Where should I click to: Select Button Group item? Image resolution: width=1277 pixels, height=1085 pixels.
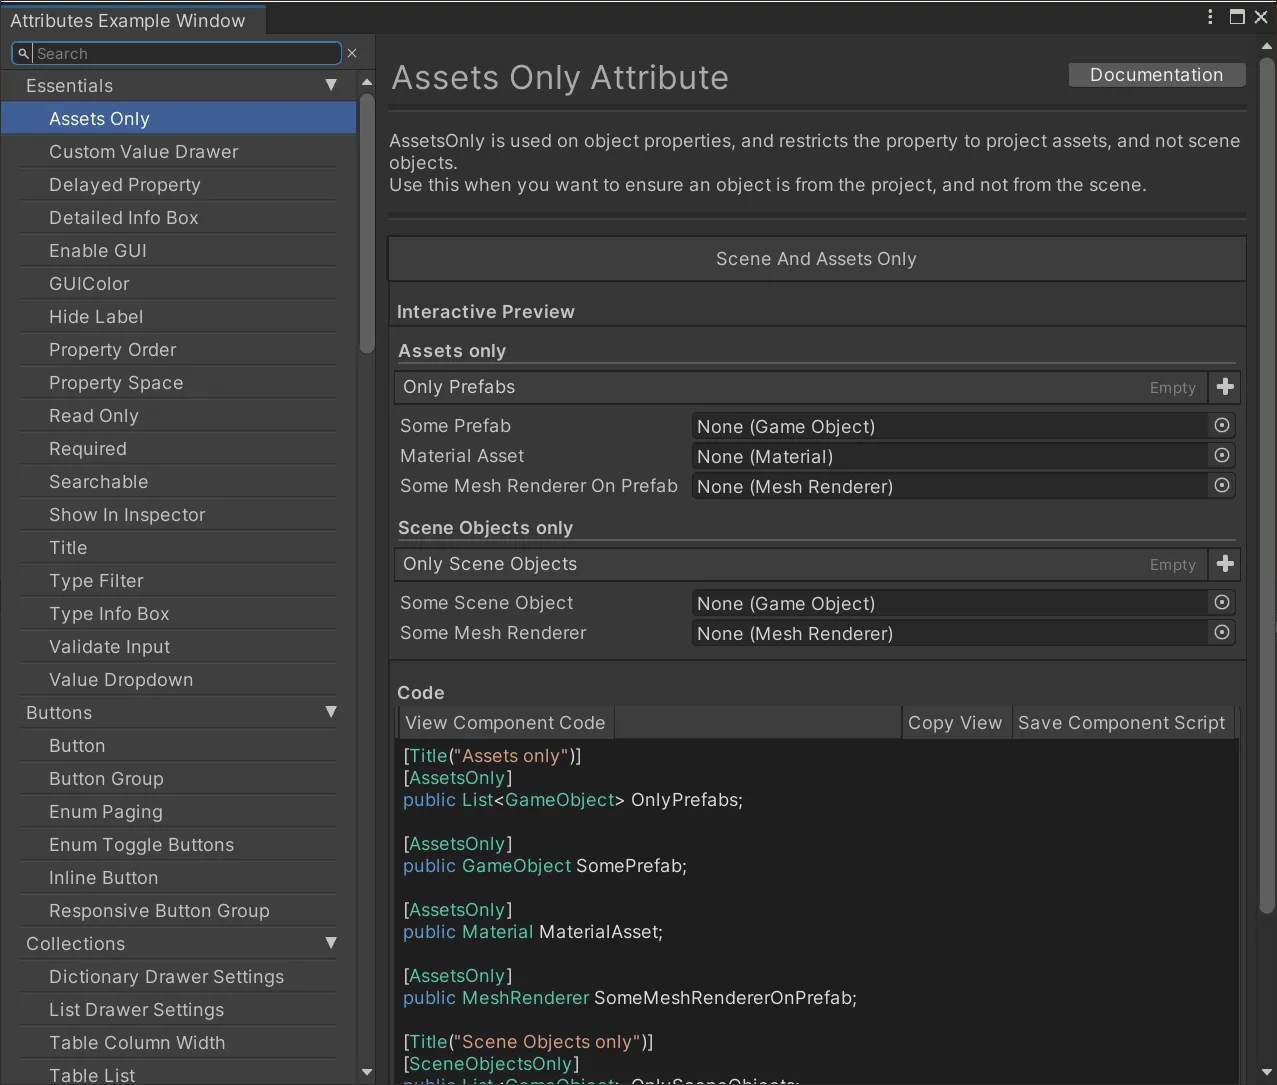pos(179,779)
